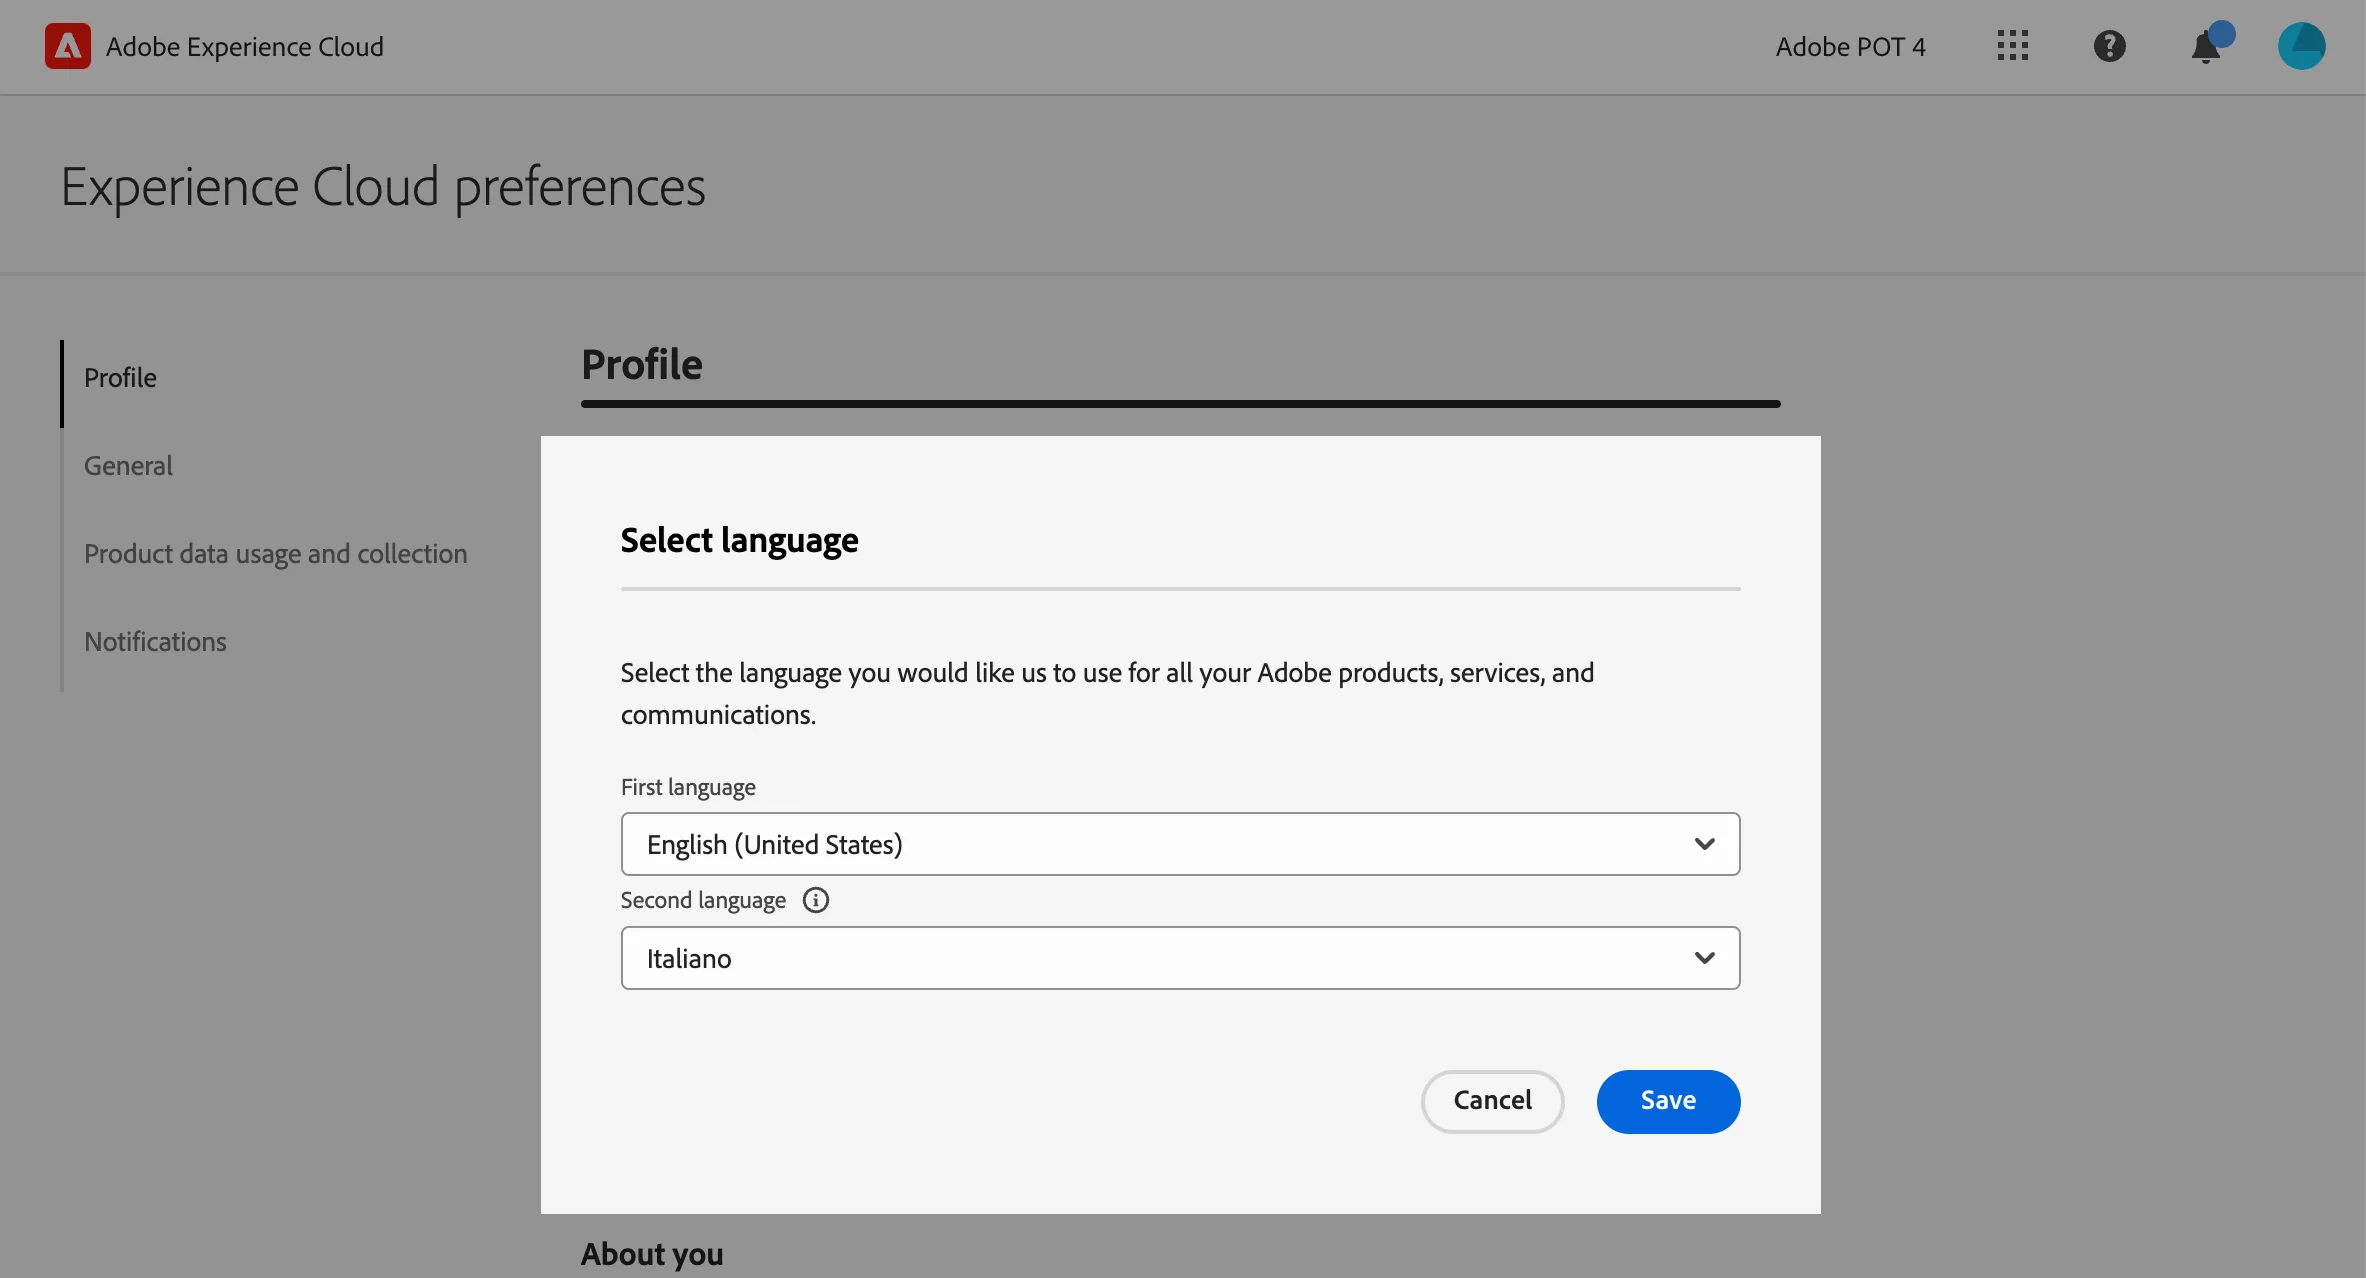
Task: Cancel the language selection dialog
Action: pos(1492,1101)
